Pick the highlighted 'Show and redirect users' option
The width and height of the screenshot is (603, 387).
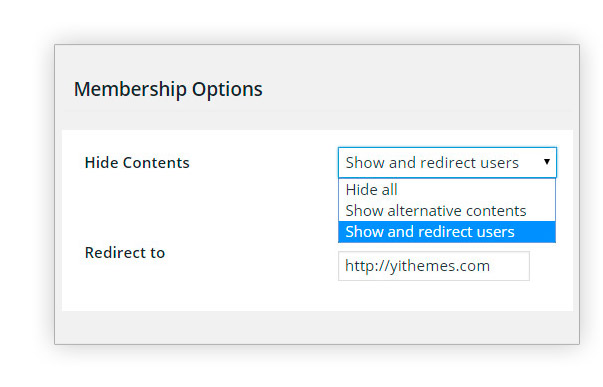pos(447,232)
